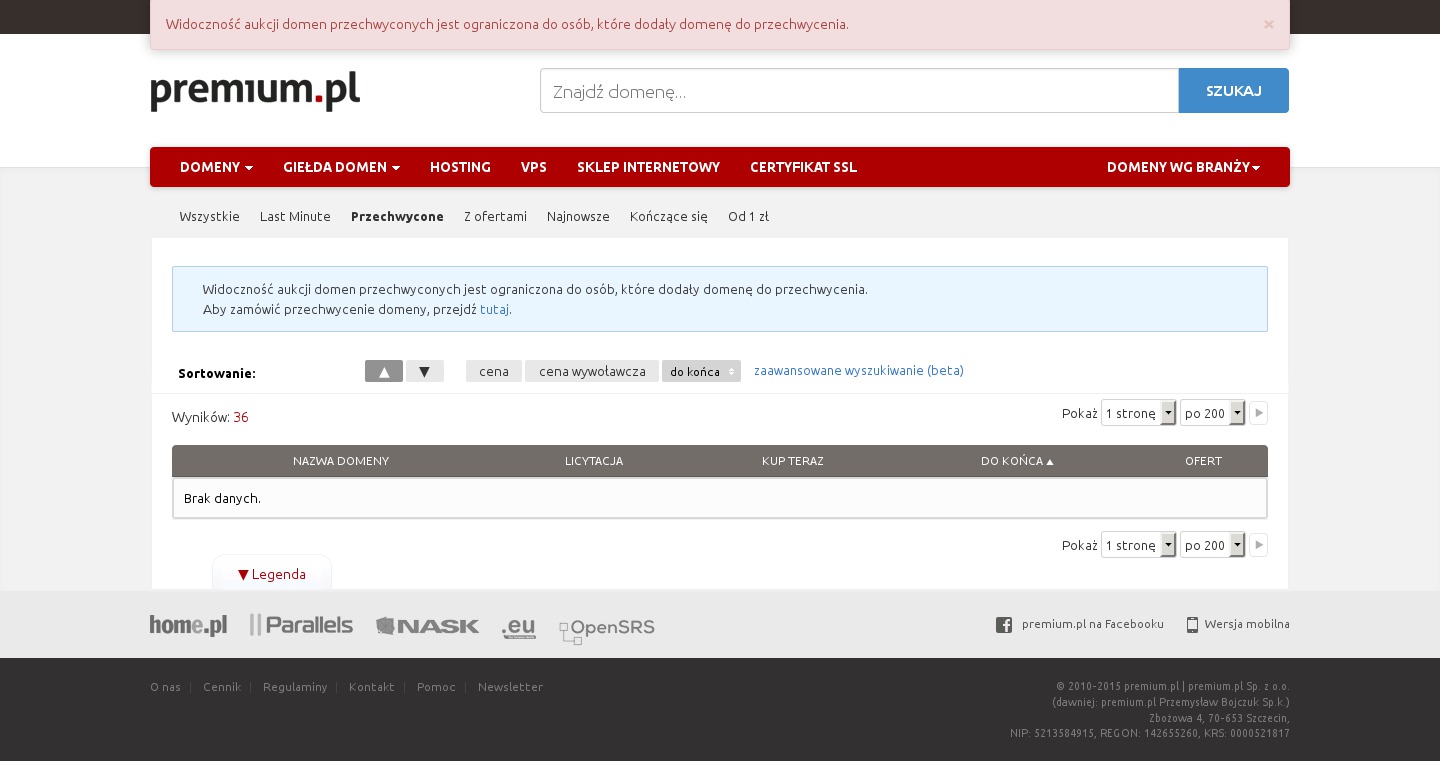Open the Domeny dropdown menu
The height and width of the screenshot is (783, 1440).
(216, 167)
